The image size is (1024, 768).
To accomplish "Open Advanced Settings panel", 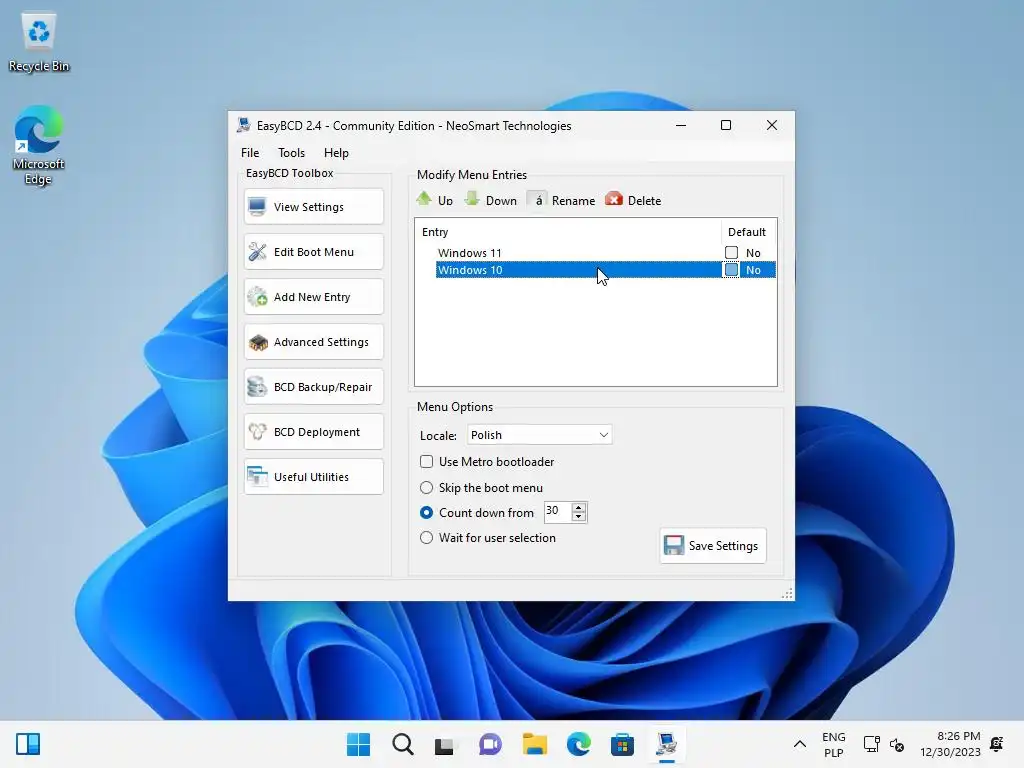I will click(313, 342).
